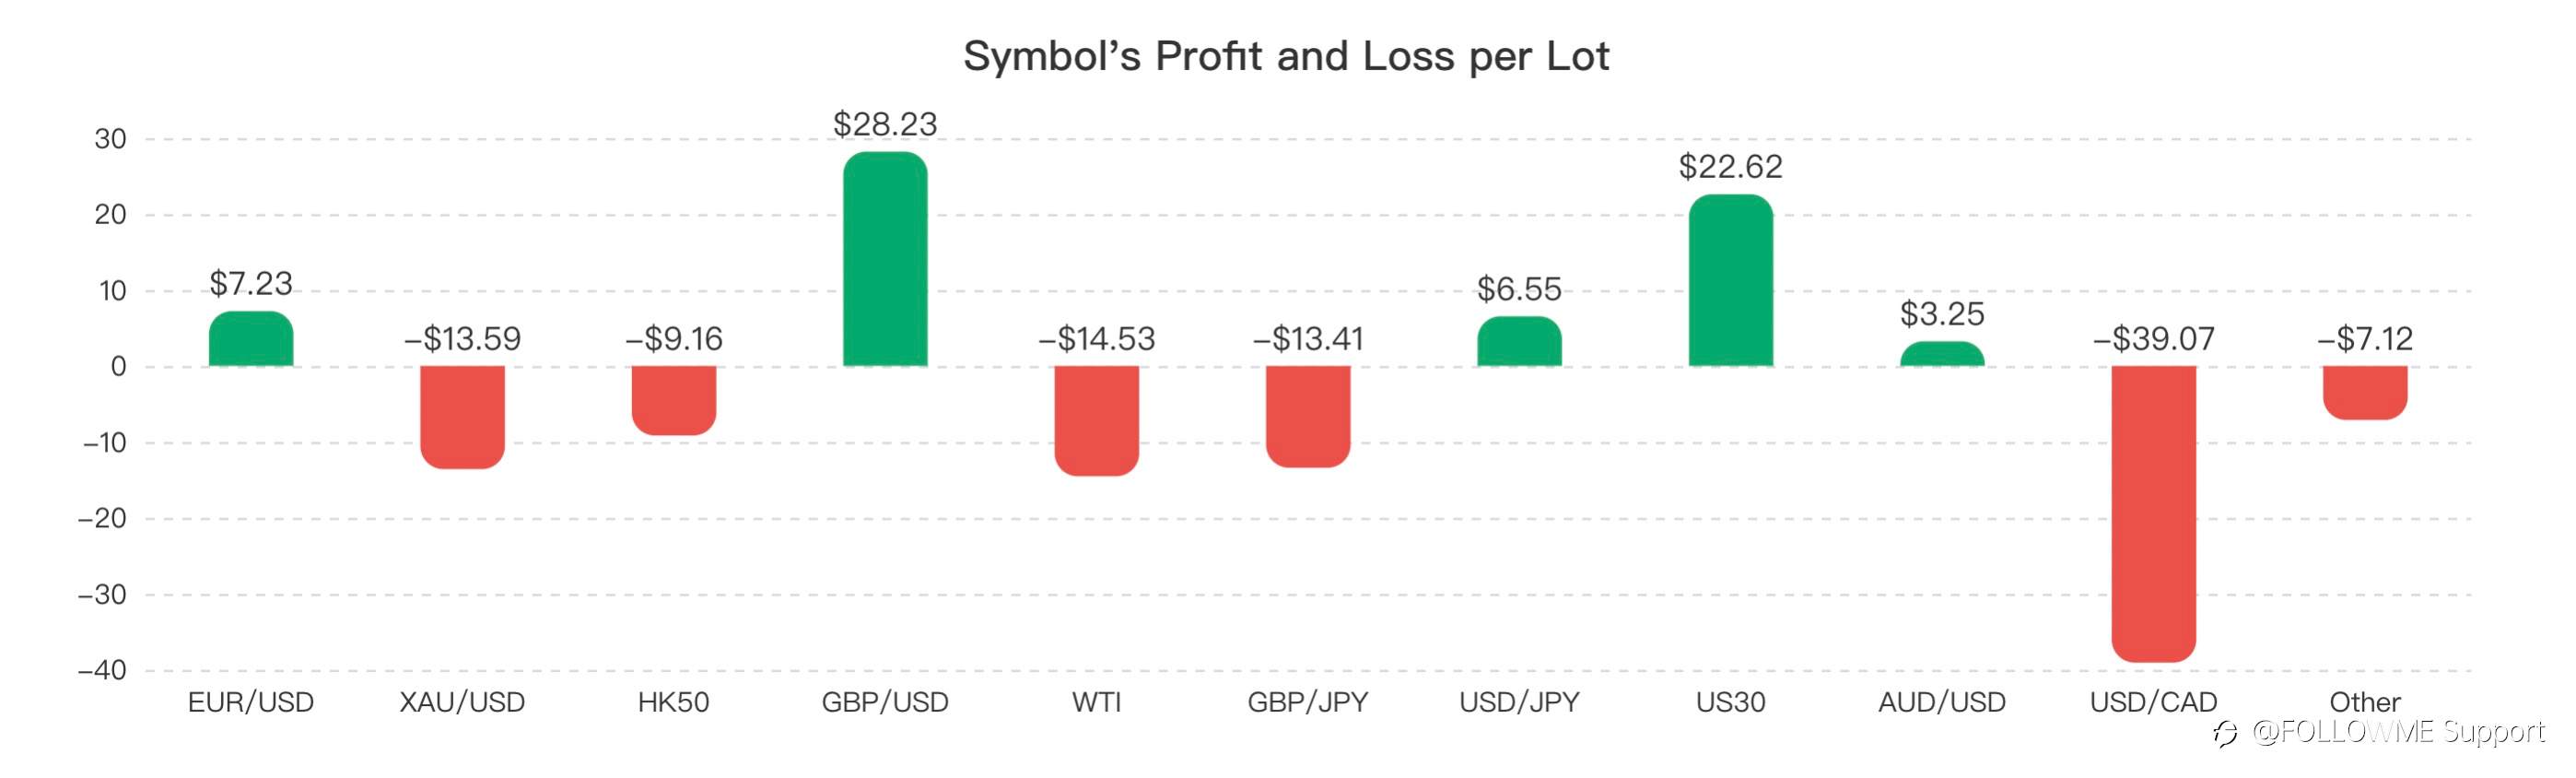2576x778 pixels.
Task: Click the red XAU/USD bar
Action: tap(462, 417)
